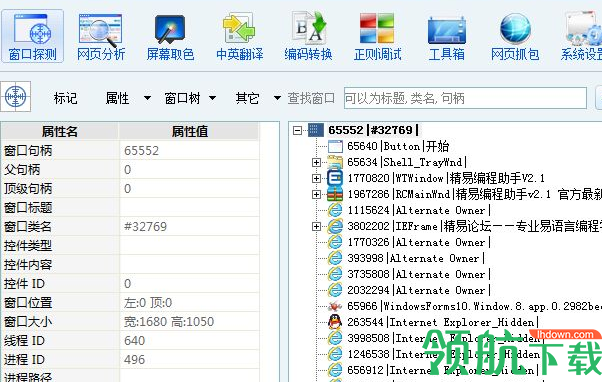Select the 1770820 WTWindow 精易编程助手 row
Image resolution: width=602 pixels, height=382 pixels.
446,179
